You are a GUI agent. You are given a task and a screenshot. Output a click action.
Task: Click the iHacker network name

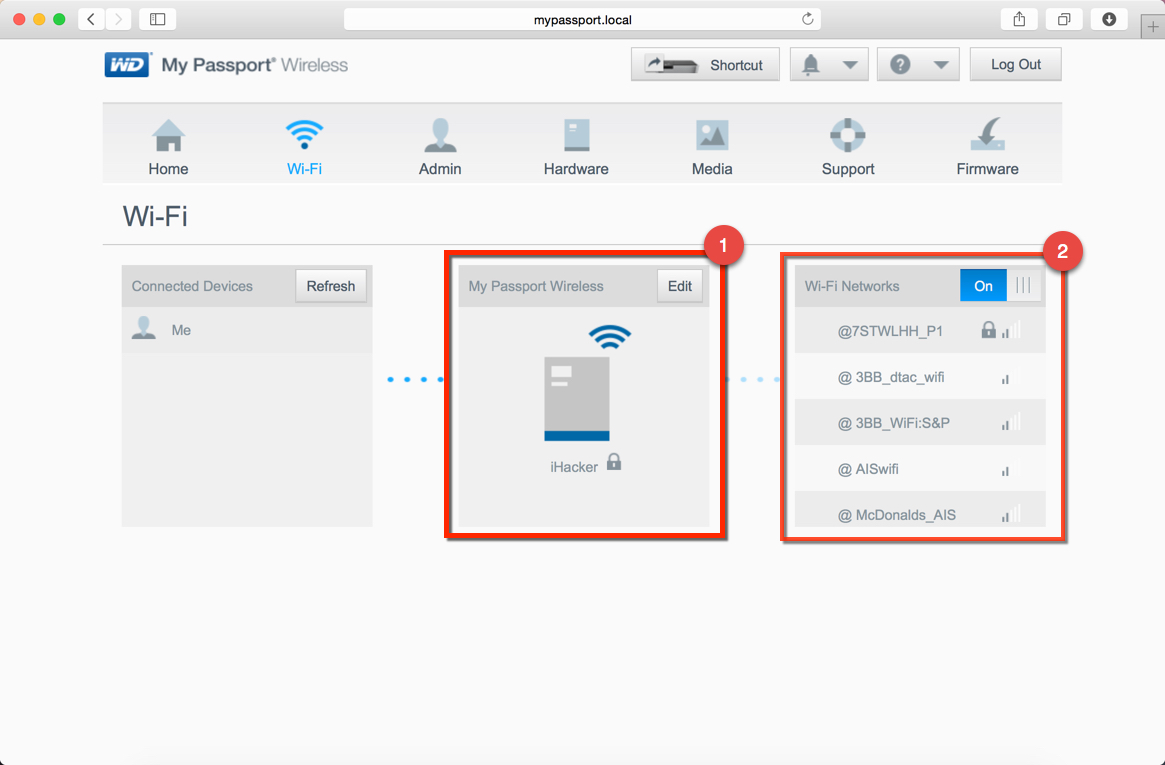tap(574, 467)
